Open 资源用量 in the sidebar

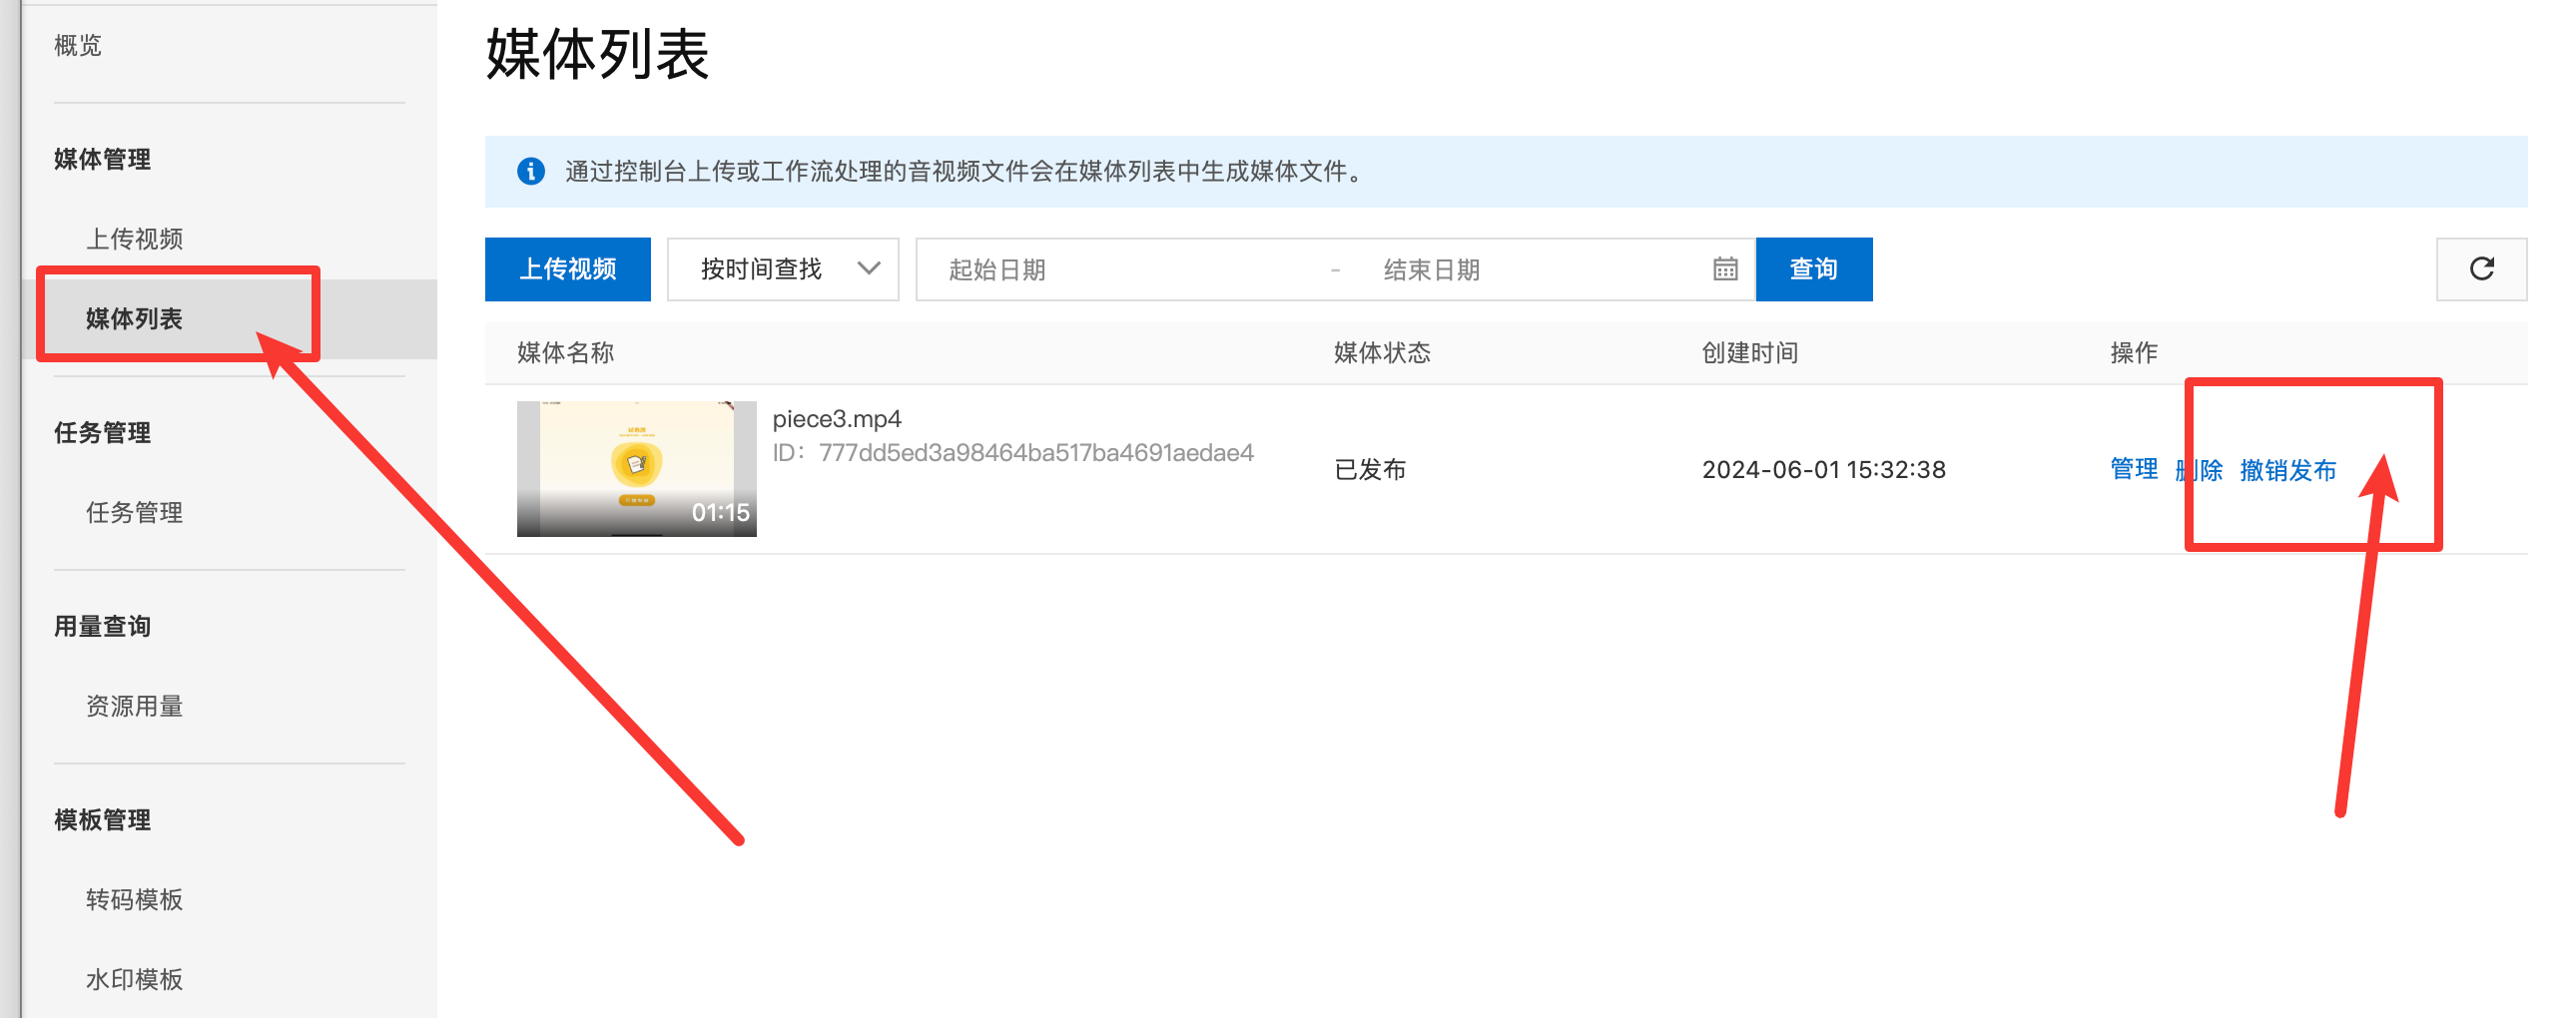134,706
